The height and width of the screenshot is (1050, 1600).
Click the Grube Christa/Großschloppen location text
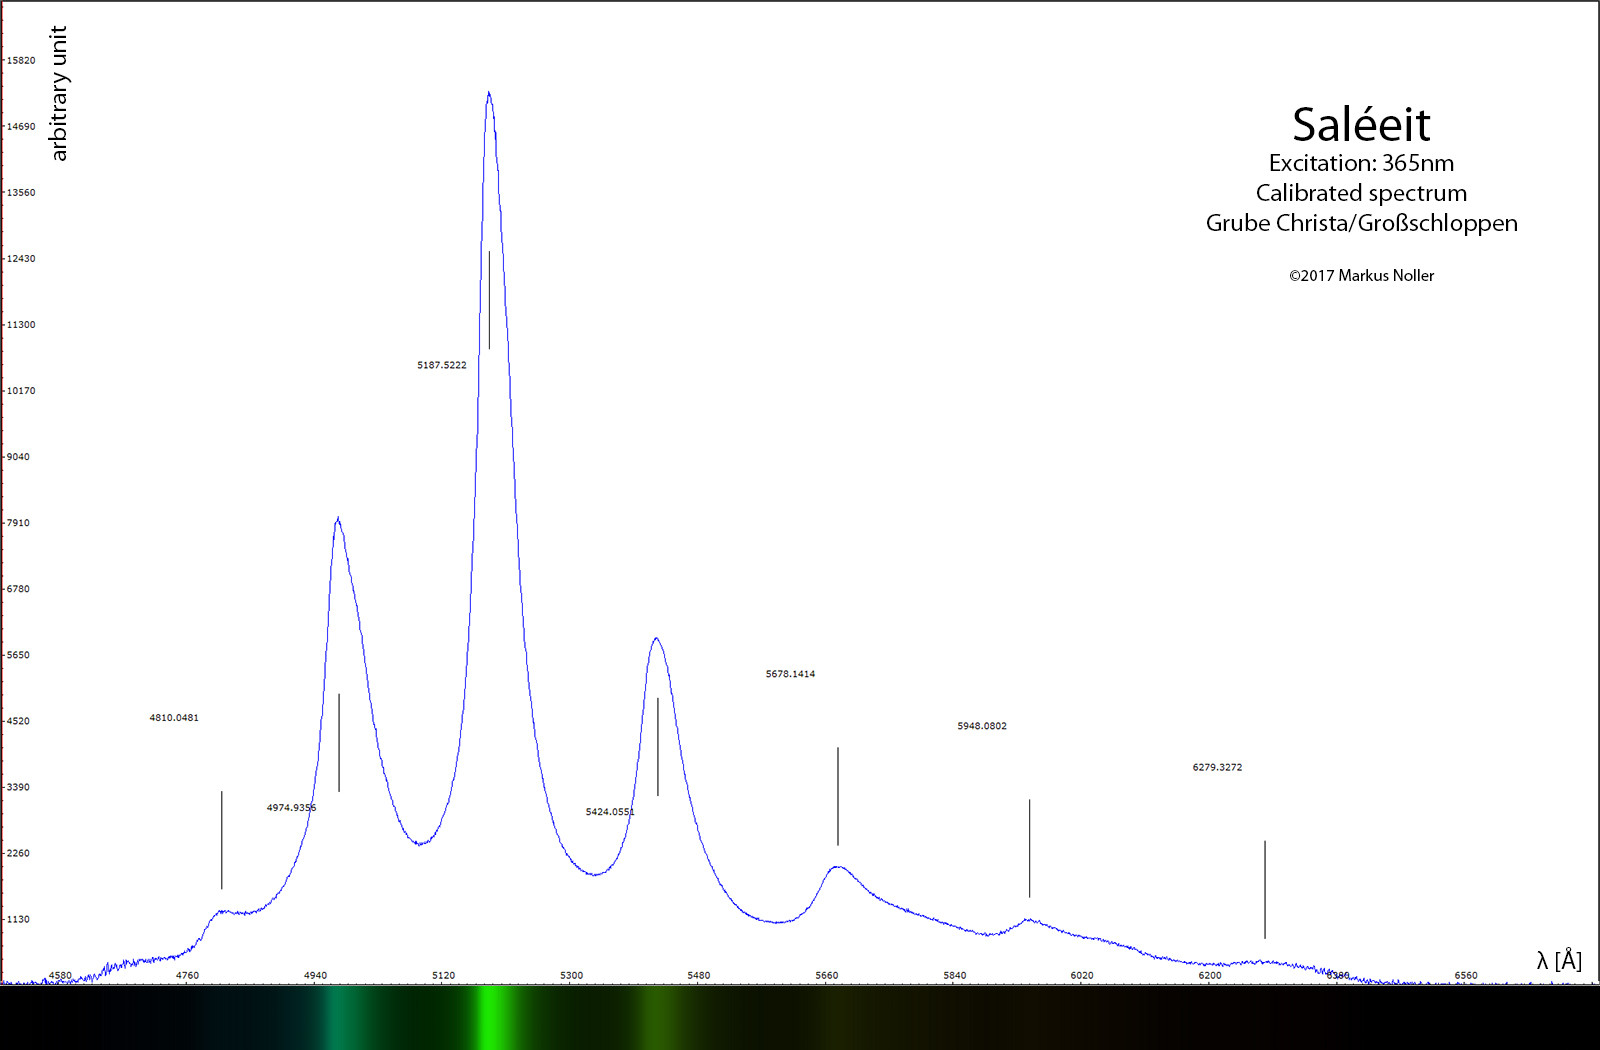coord(1361,223)
